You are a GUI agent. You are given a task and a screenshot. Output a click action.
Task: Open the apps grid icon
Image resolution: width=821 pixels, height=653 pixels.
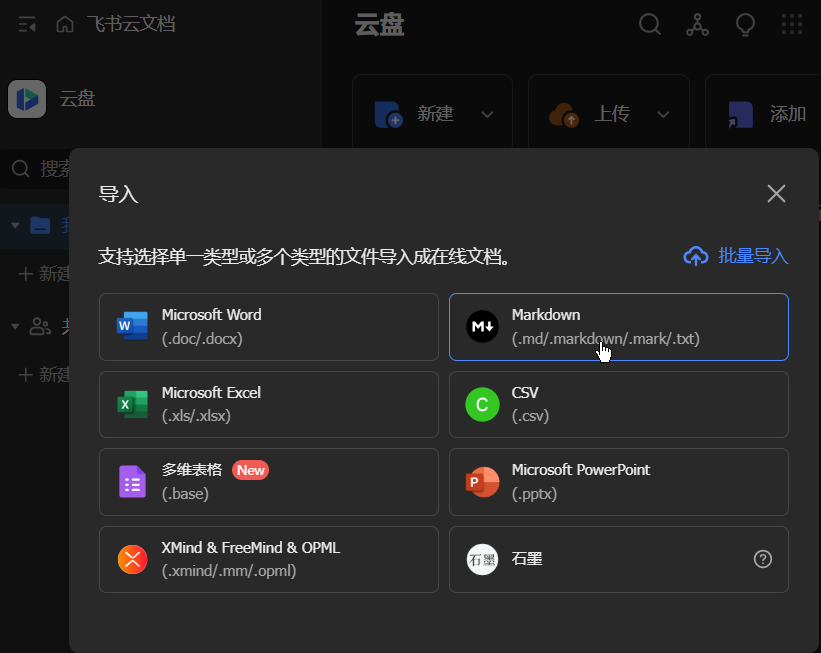point(791,24)
